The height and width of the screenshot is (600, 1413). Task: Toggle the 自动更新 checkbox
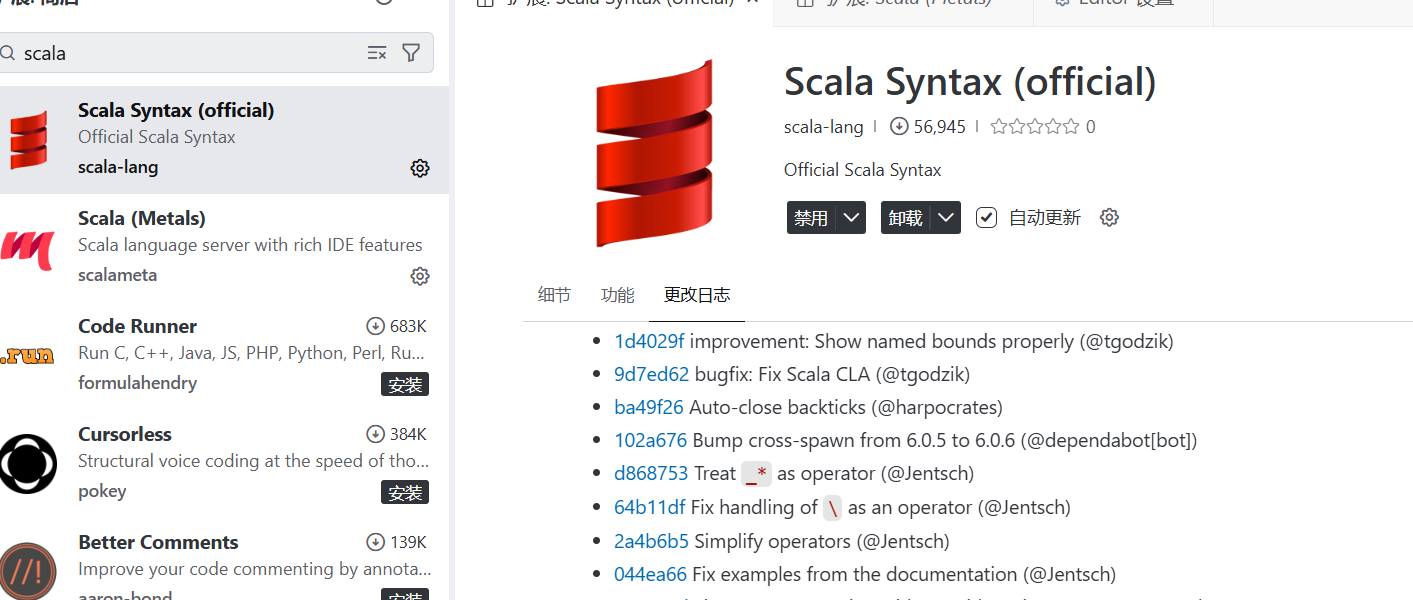[x=987, y=217]
